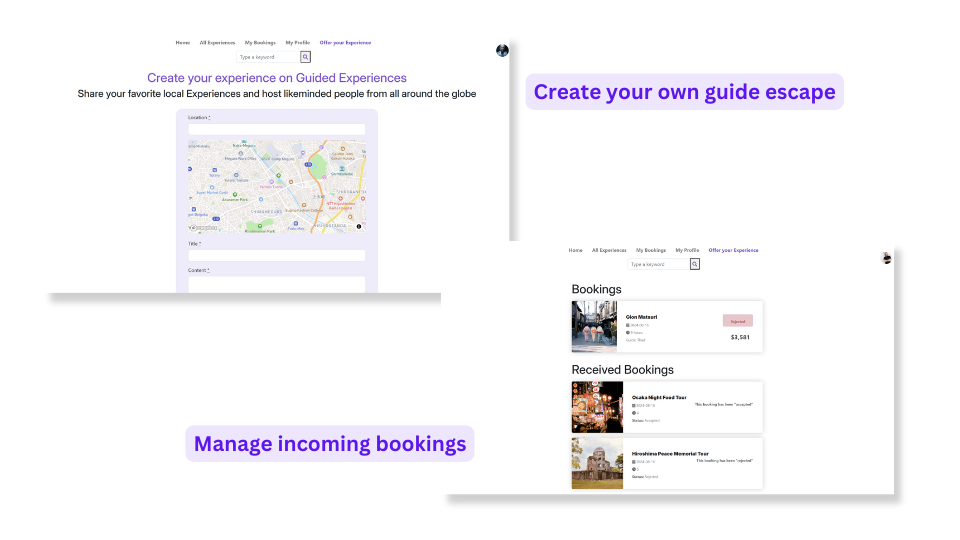Click guests icon of Hiroshima Peace Memorial Tour

point(634,469)
